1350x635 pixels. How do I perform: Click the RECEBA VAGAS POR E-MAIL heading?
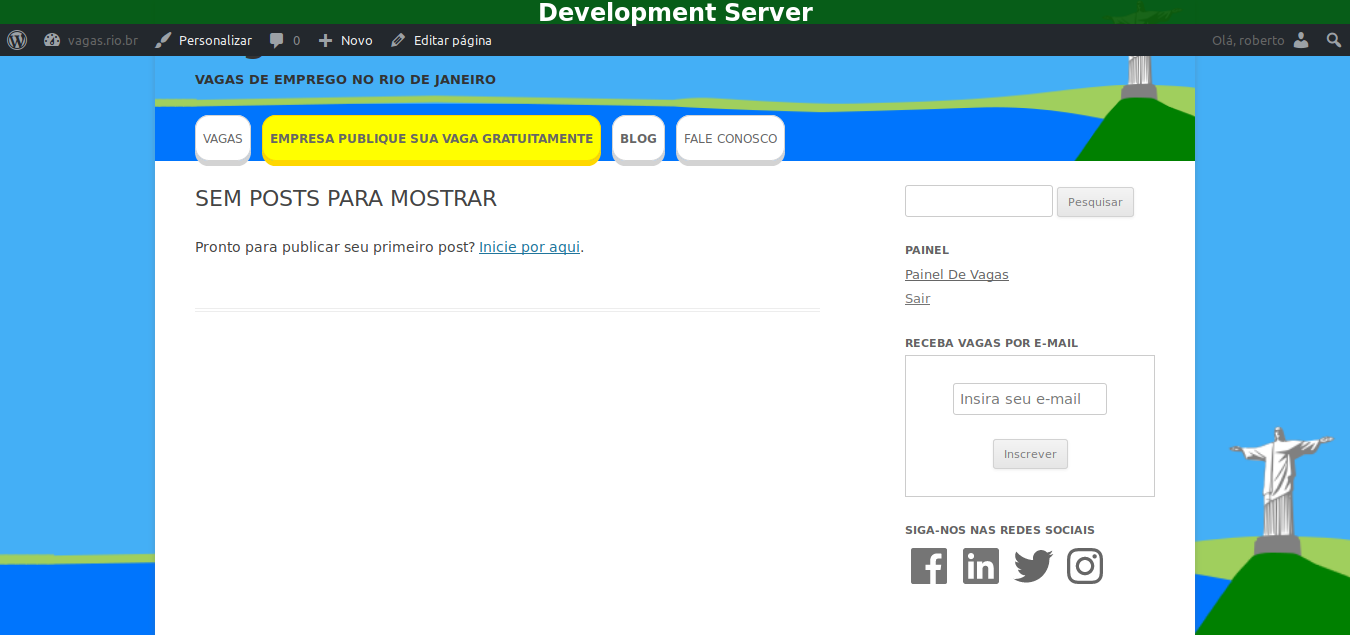[991, 343]
